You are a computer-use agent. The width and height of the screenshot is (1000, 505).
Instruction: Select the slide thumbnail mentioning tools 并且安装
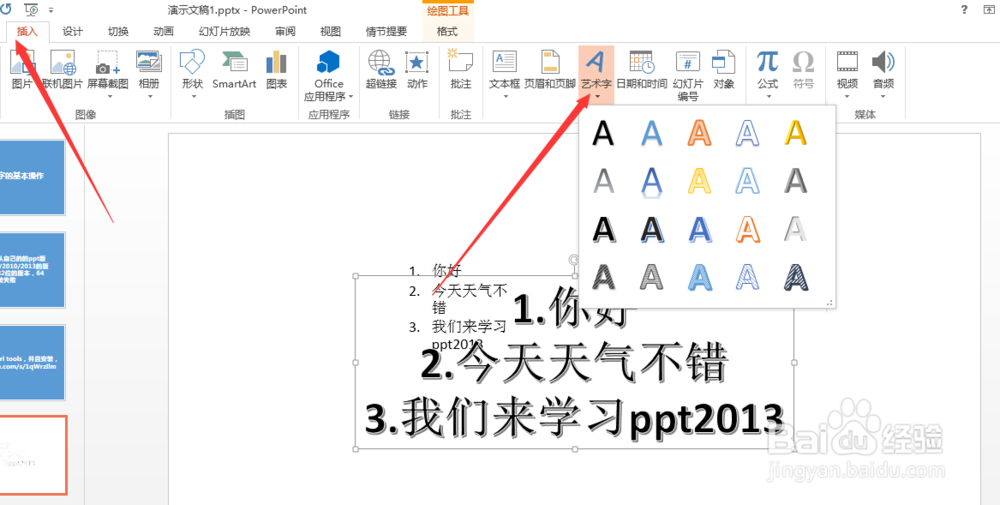(x=32, y=362)
